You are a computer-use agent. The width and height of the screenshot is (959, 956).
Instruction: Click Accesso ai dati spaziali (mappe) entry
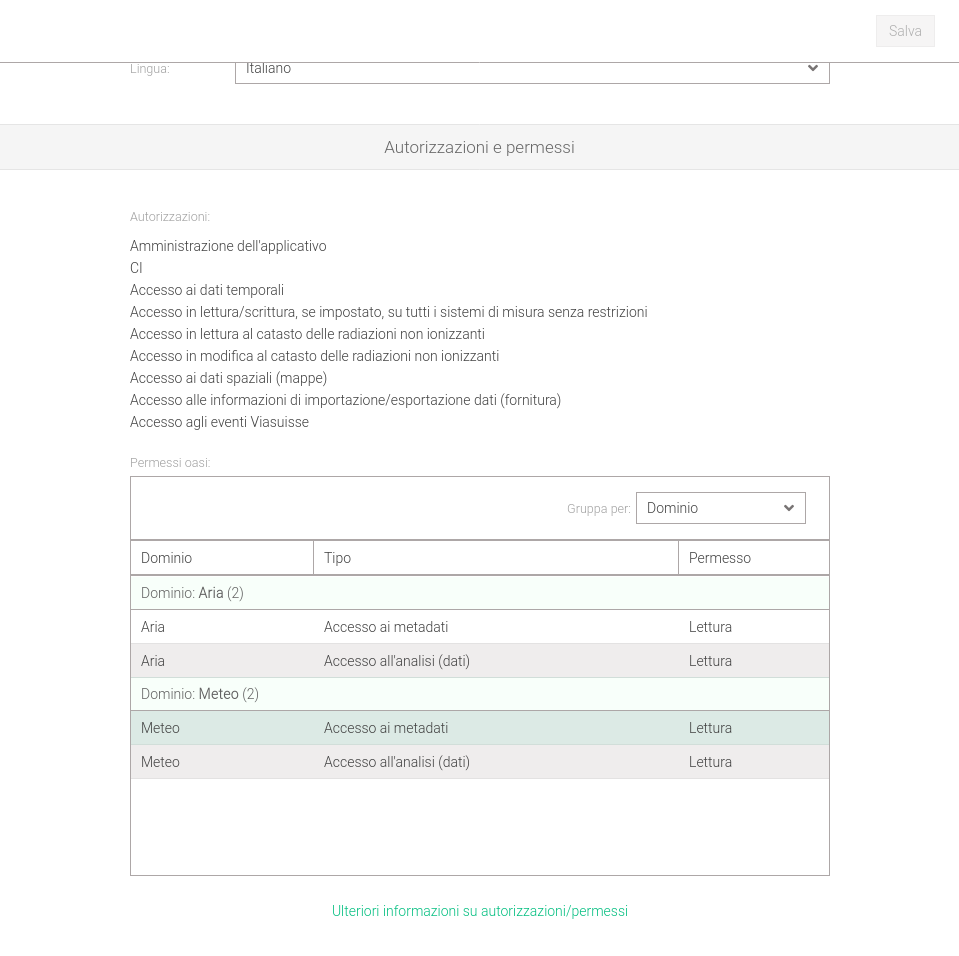click(x=228, y=378)
